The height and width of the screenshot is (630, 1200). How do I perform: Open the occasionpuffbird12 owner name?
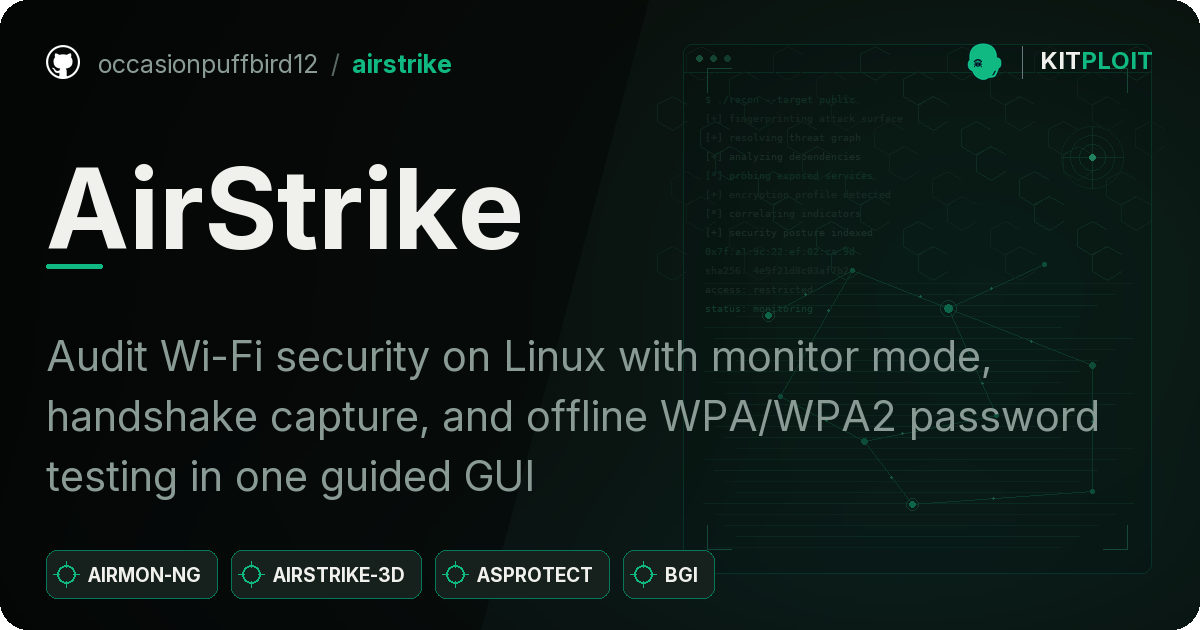208,65
